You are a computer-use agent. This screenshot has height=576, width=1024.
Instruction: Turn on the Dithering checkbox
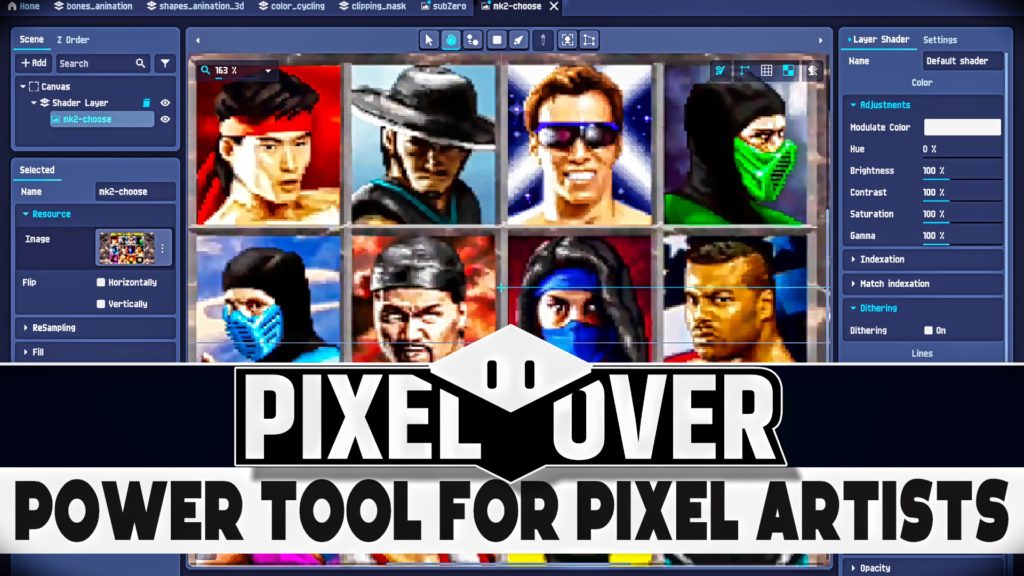928,330
